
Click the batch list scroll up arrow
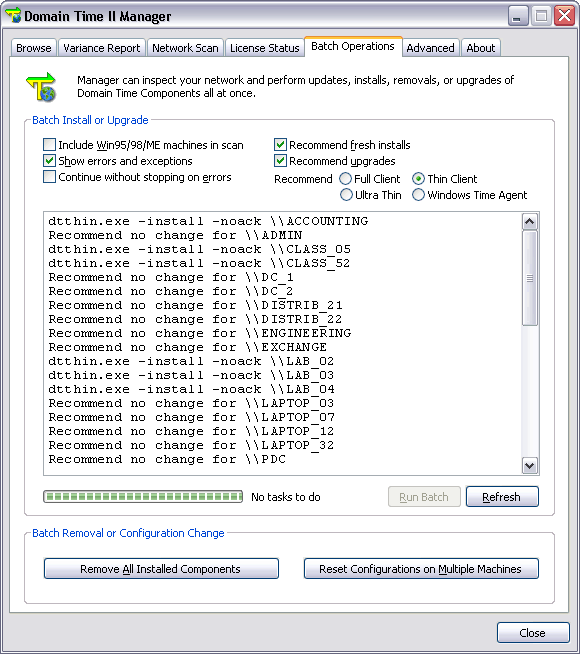pyautogui.click(x=530, y=221)
